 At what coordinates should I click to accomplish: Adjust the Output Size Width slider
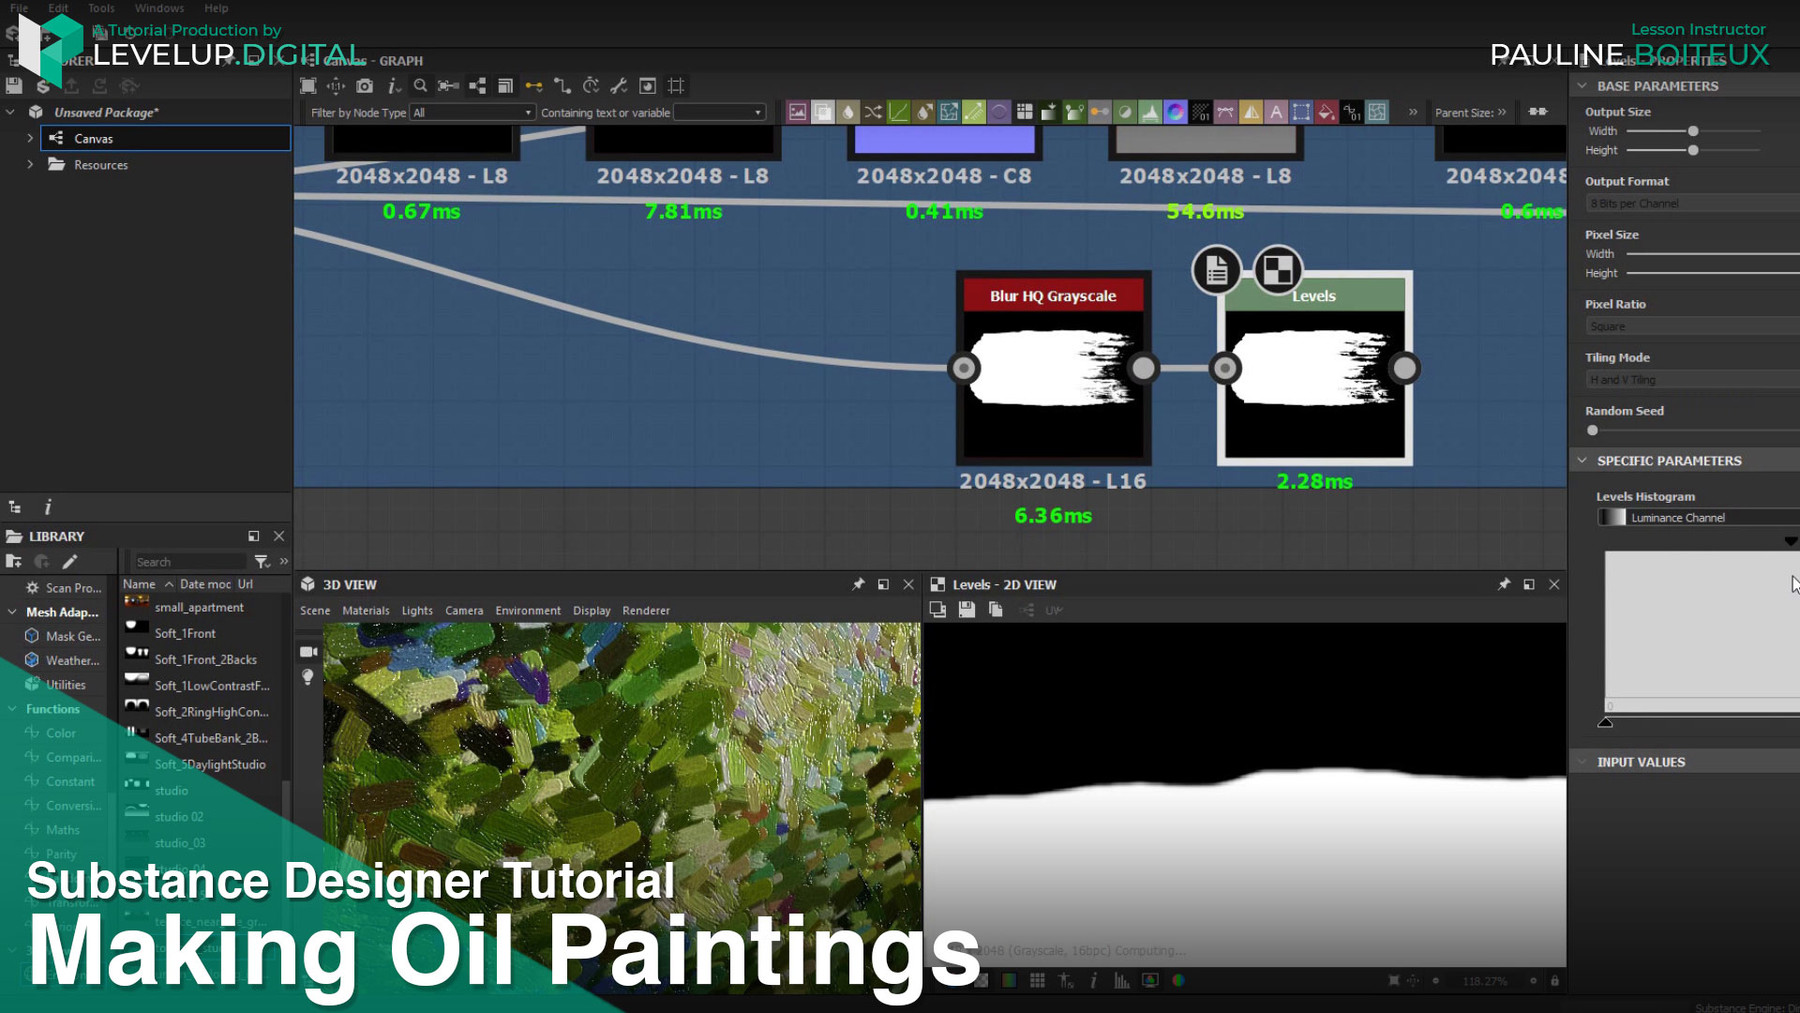(1693, 130)
